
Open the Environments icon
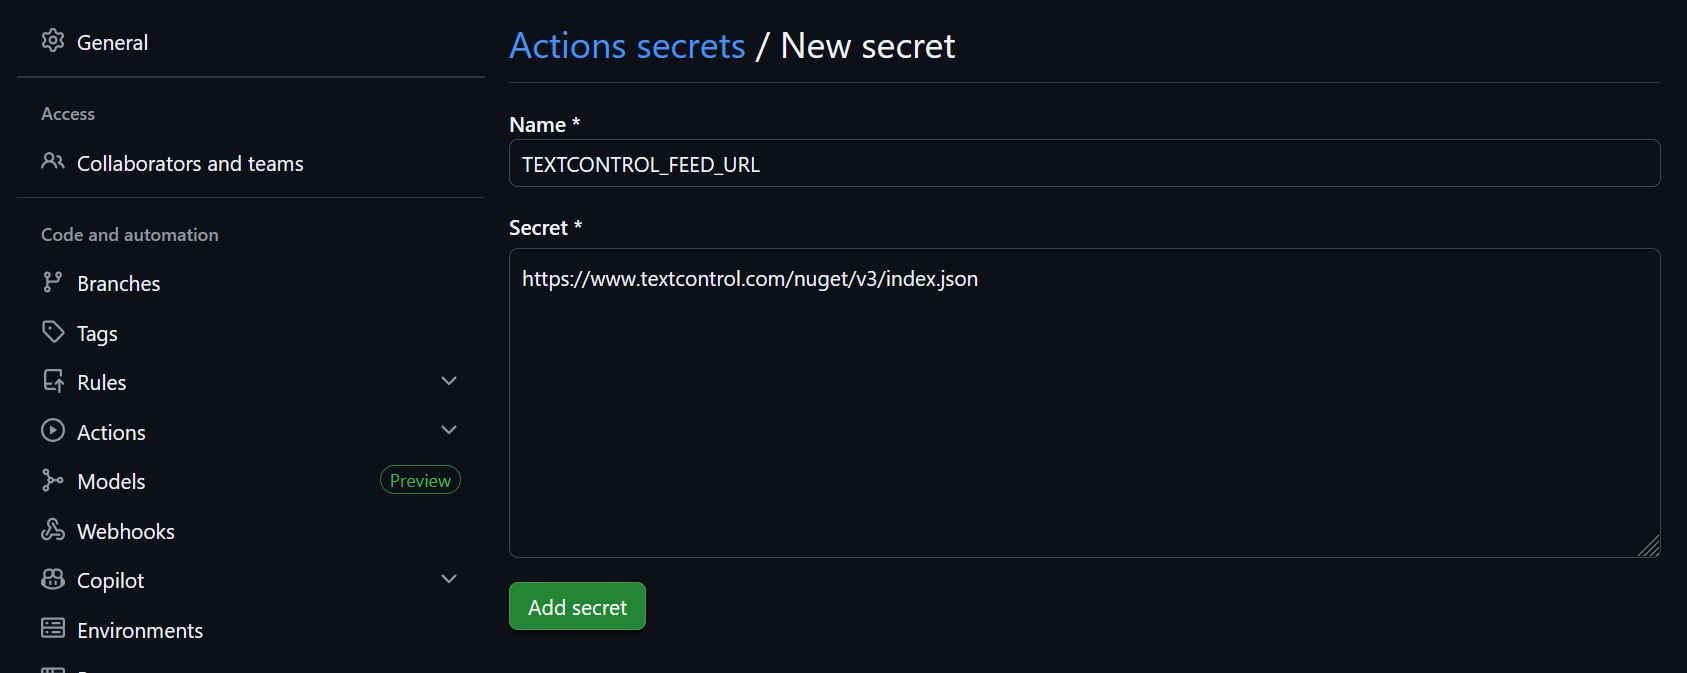[53, 628]
